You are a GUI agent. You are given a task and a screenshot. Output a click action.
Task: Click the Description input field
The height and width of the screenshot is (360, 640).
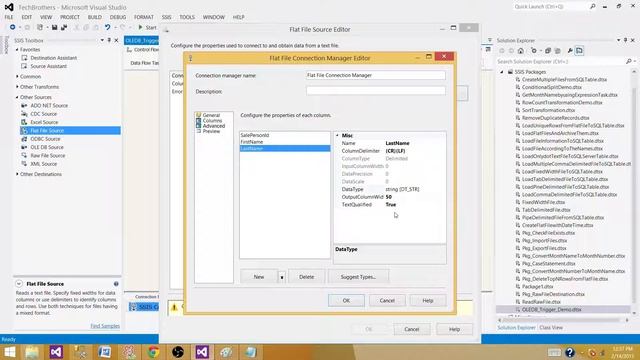[376, 91]
